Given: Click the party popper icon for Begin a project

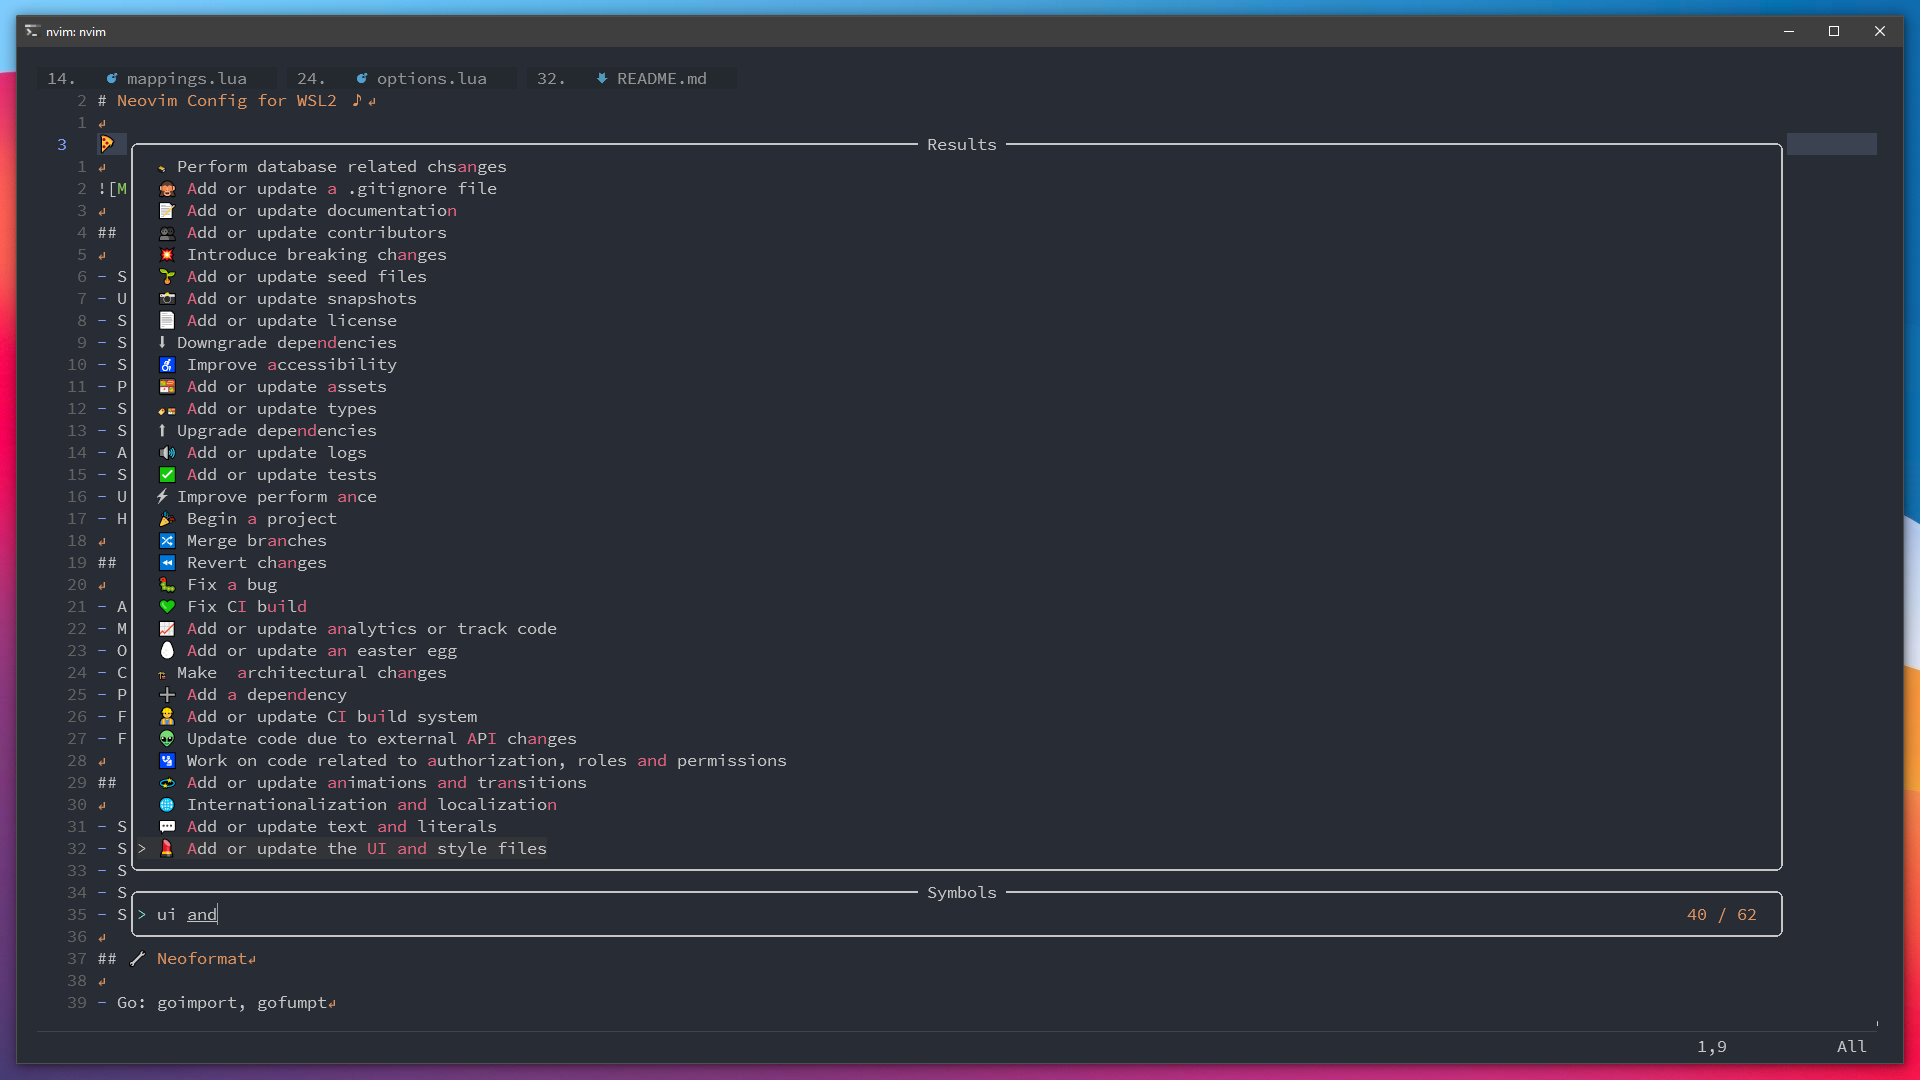Looking at the screenshot, I should click(x=167, y=519).
